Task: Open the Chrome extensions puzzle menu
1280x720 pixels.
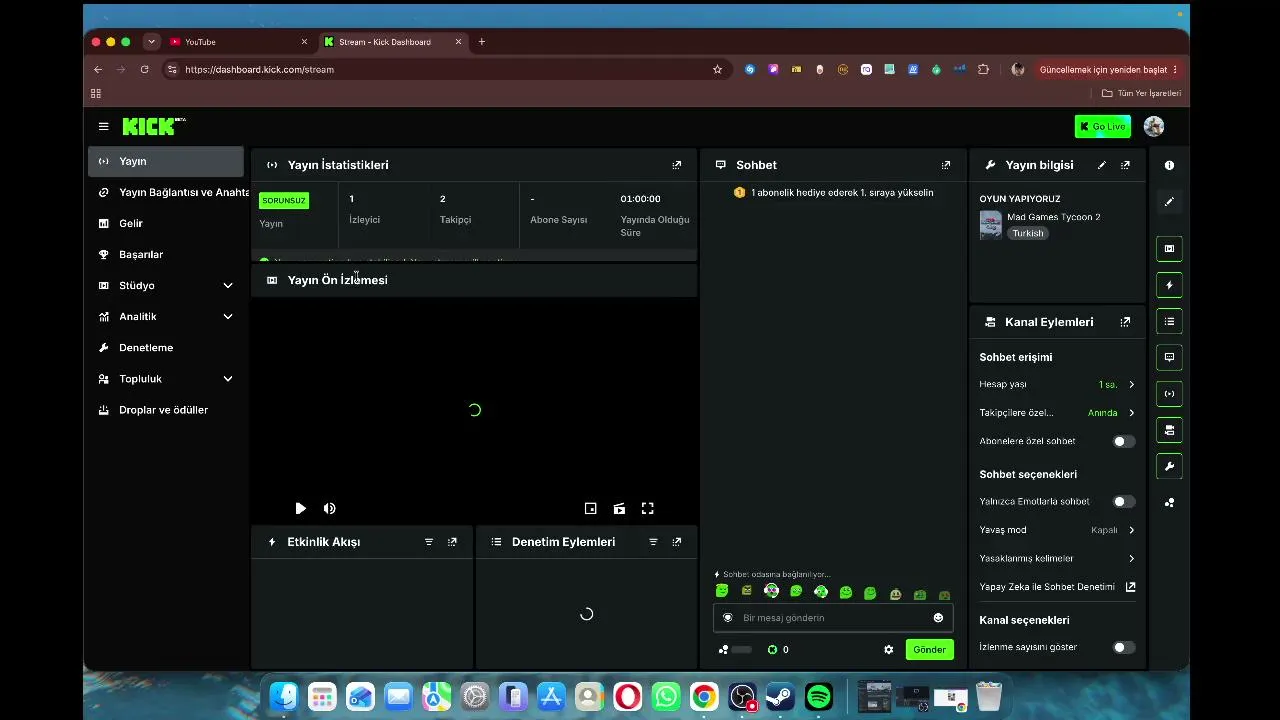Action: (983, 70)
